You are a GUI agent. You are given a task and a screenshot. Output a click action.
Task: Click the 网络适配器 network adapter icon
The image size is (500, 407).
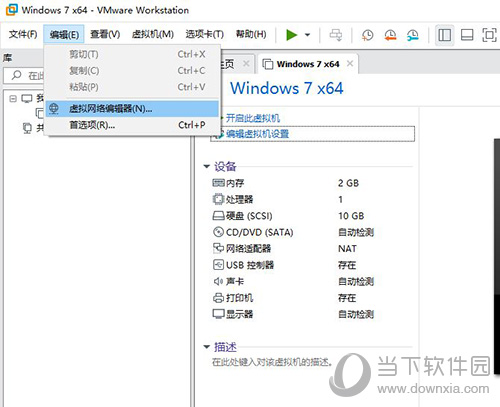pos(218,248)
